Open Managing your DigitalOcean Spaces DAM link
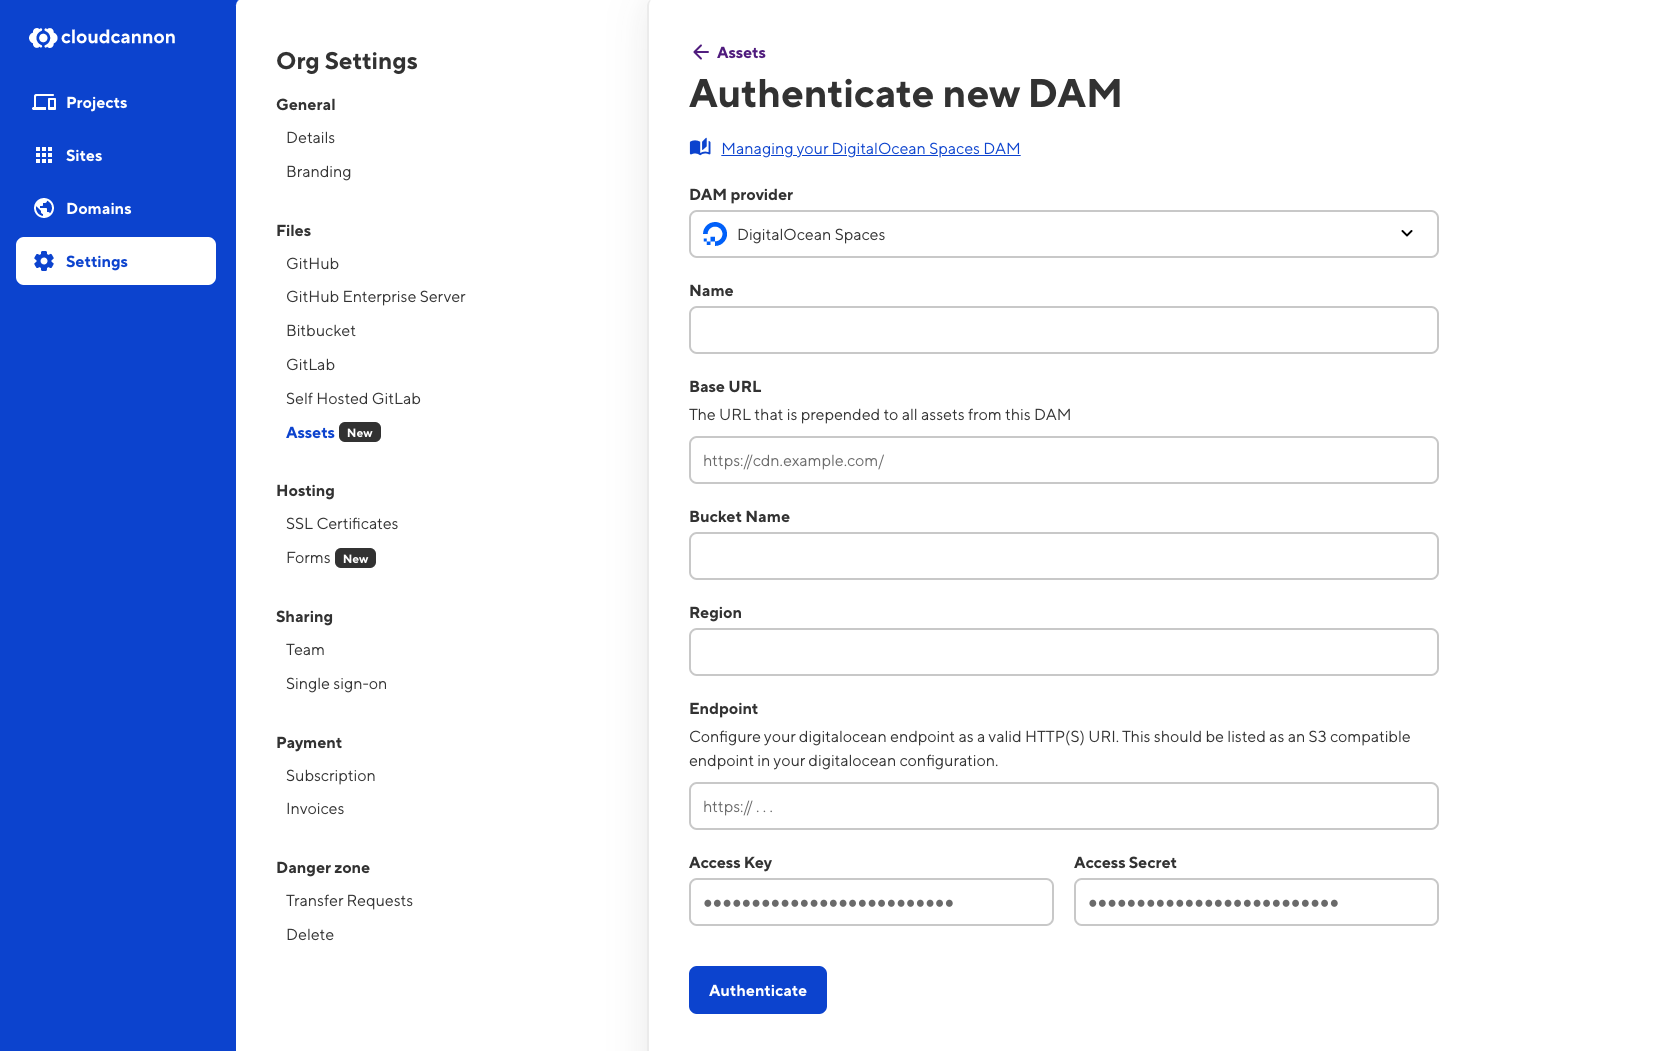This screenshot has height=1051, width=1660. point(870,149)
